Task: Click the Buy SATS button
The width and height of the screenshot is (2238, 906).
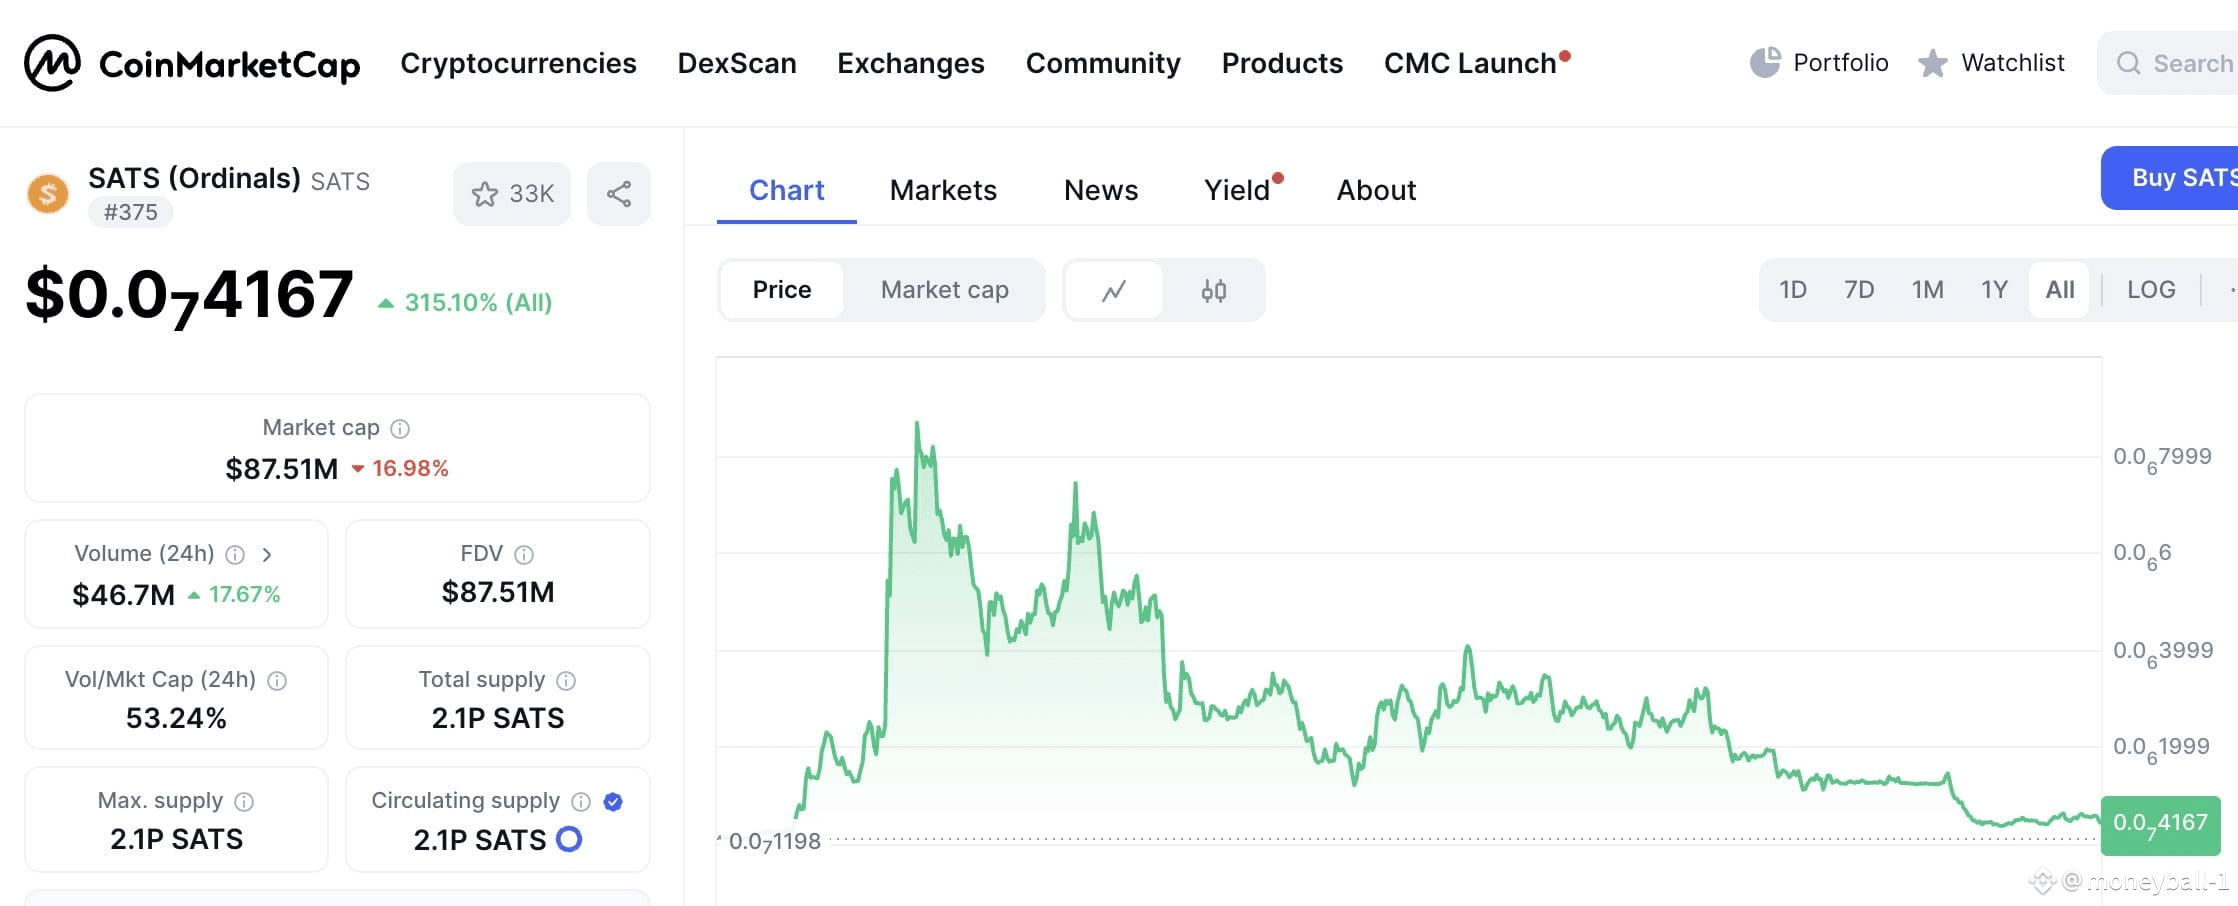Action: click(2169, 178)
